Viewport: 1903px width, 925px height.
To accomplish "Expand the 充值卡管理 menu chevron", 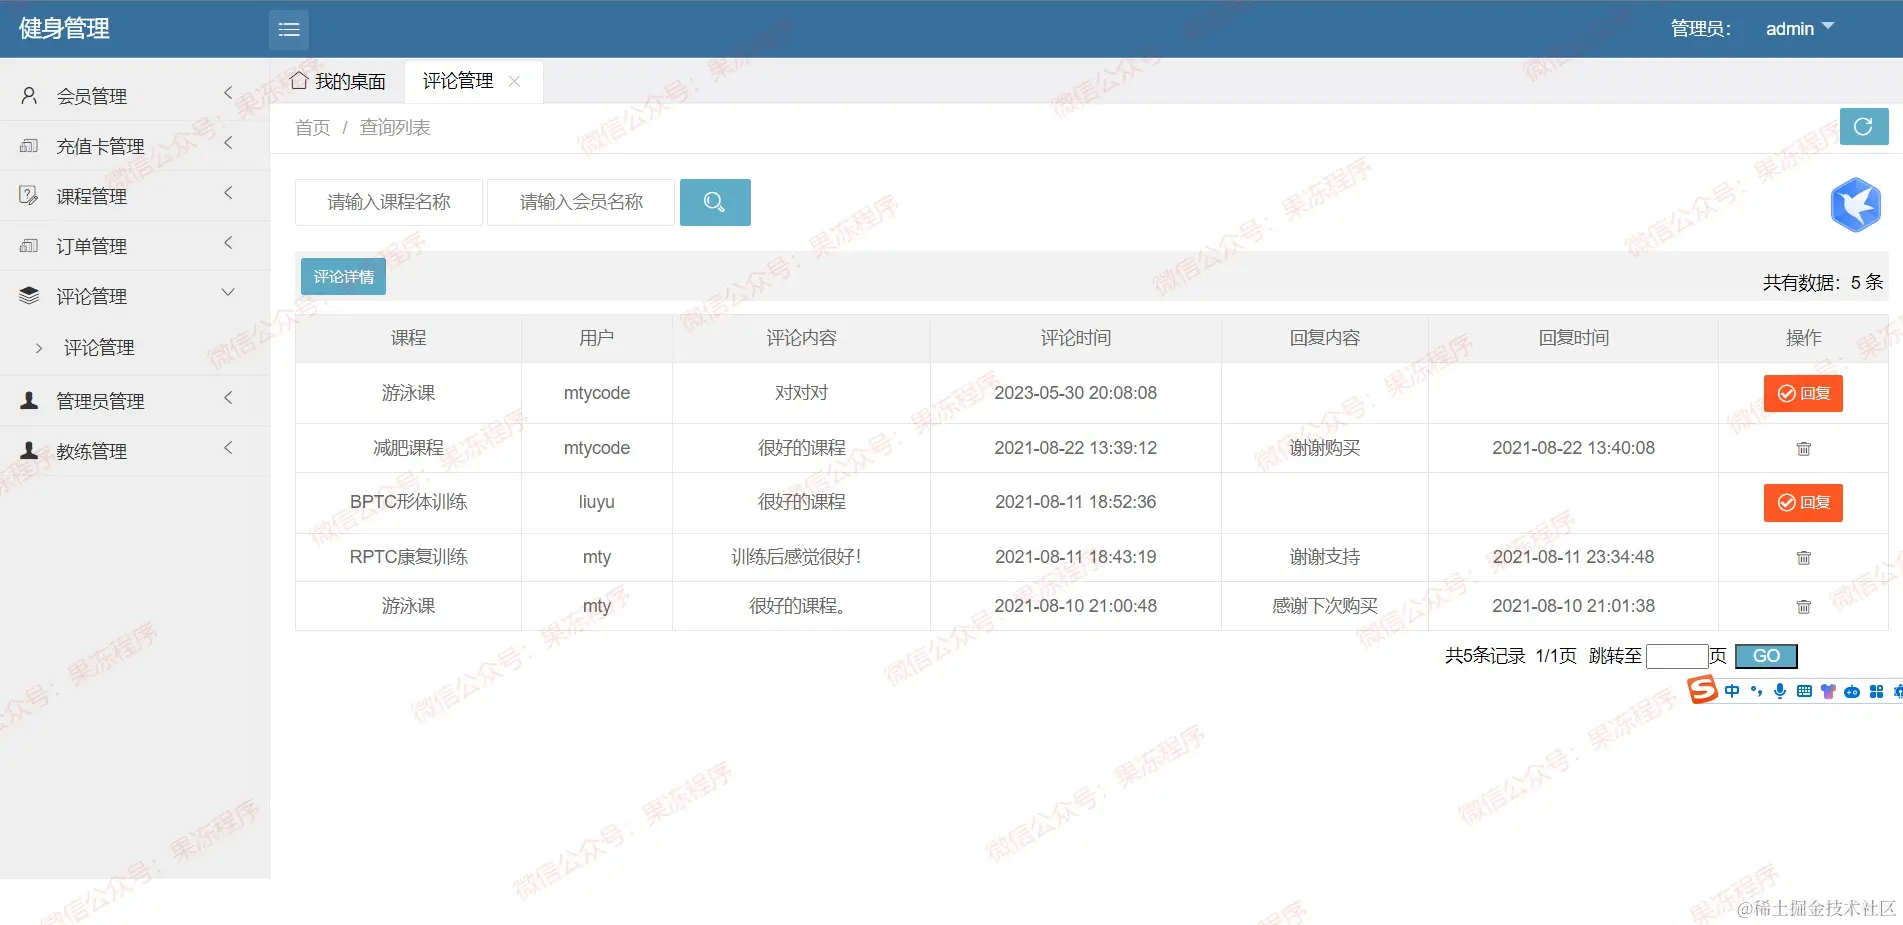I will [x=228, y=143].
